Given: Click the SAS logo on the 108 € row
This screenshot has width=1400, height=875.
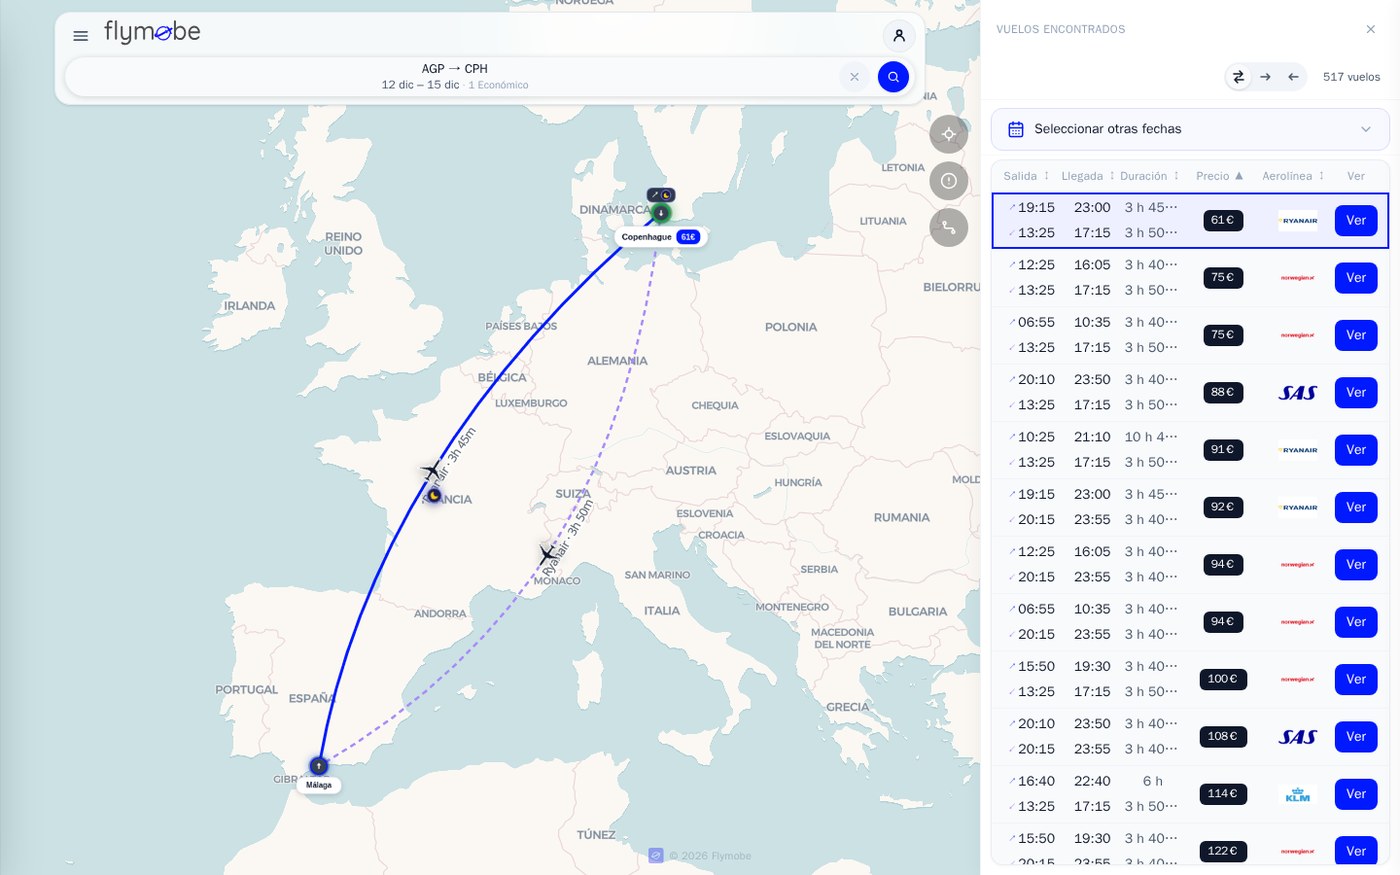Looking at the screenshot, I should [1298, 737].
